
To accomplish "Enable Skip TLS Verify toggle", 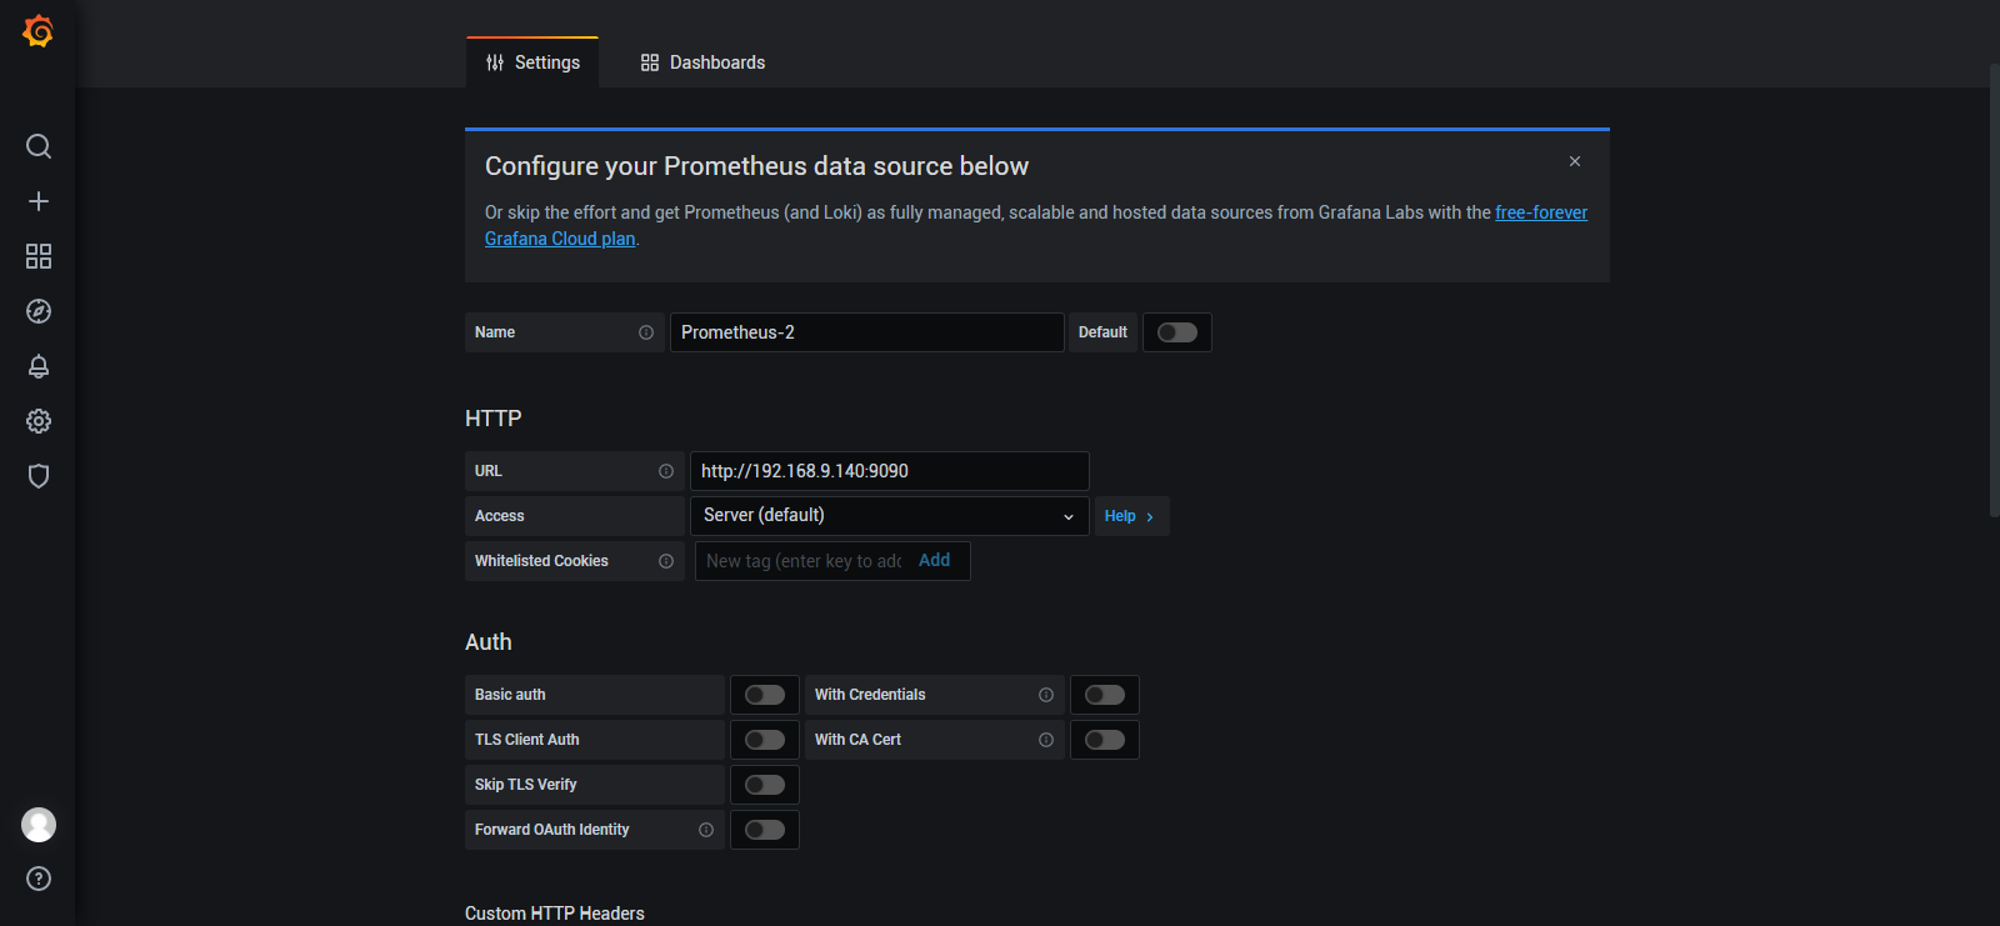I will pos(765,785).
